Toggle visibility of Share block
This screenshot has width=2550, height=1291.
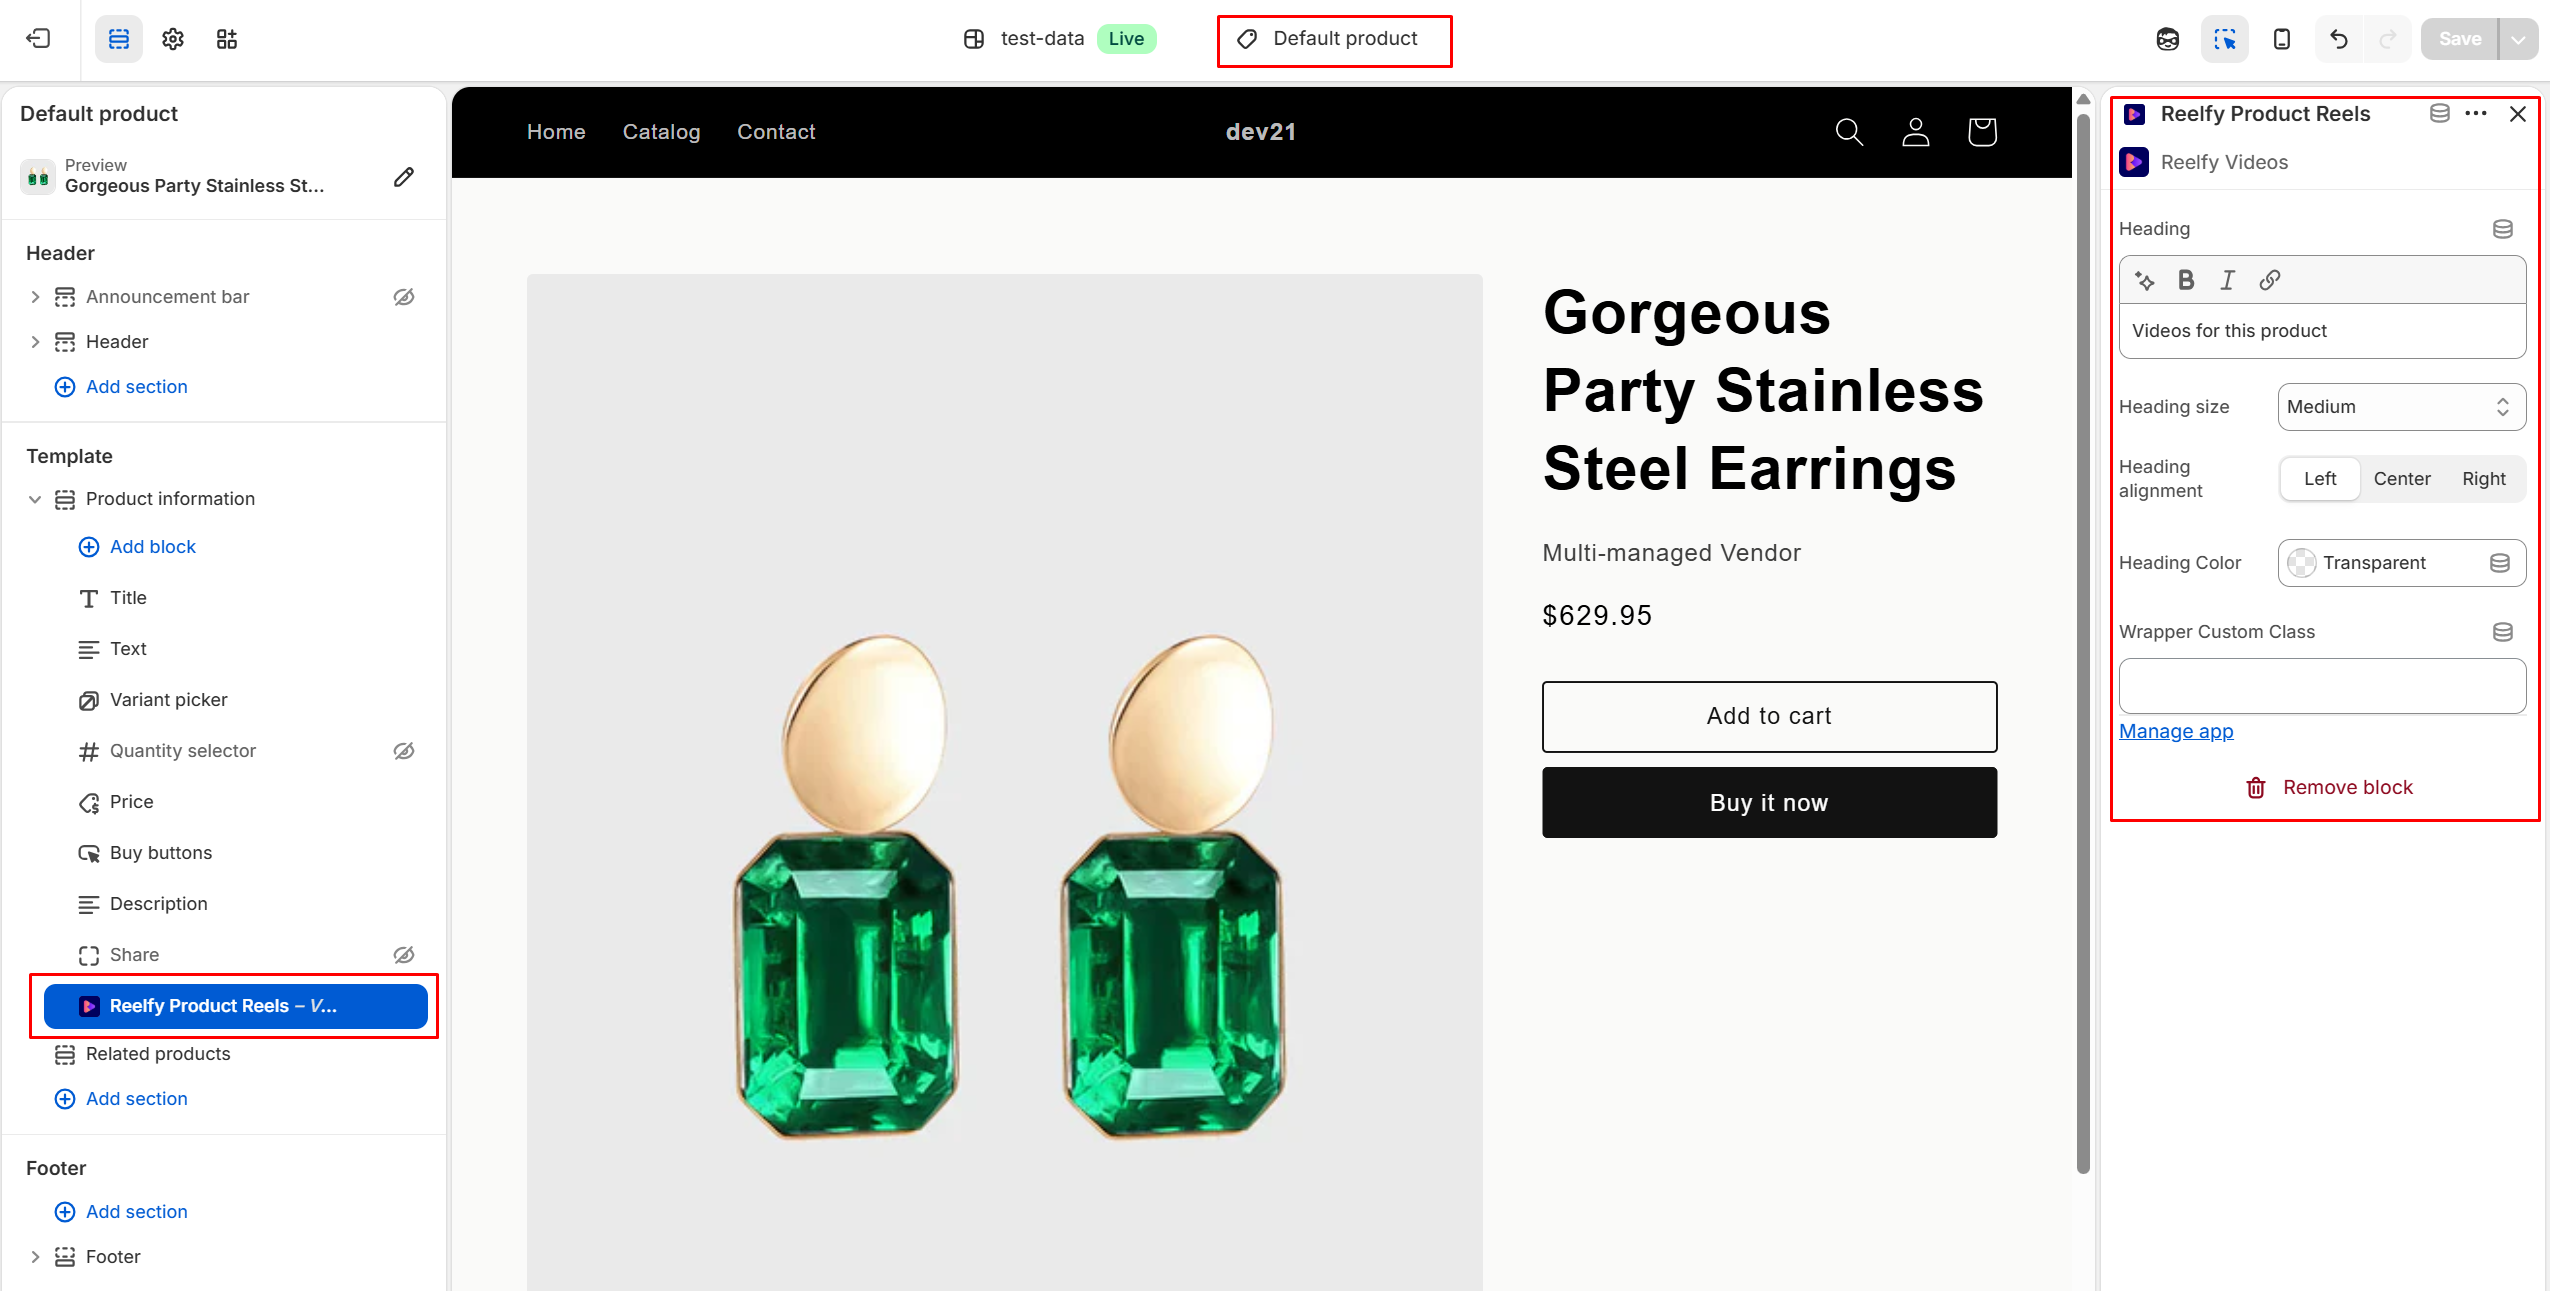404,955
